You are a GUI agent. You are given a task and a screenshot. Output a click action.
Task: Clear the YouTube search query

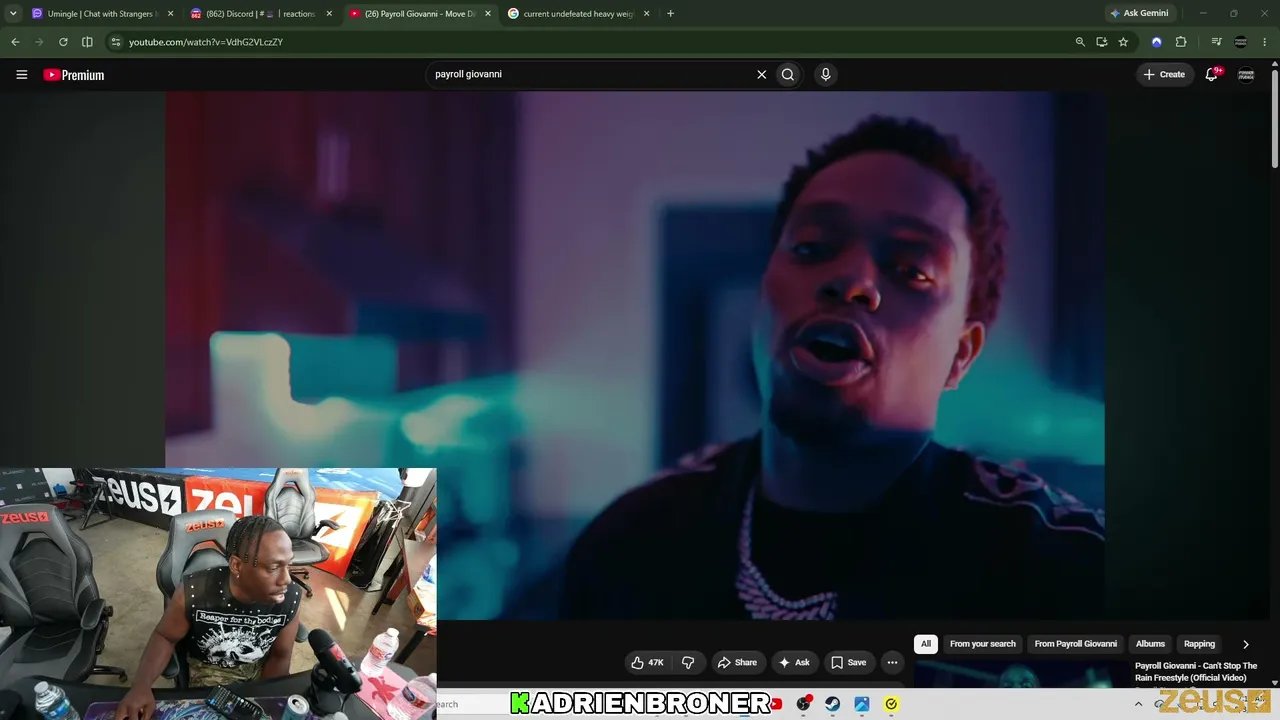pyautogui.click(x=761, y=74)
